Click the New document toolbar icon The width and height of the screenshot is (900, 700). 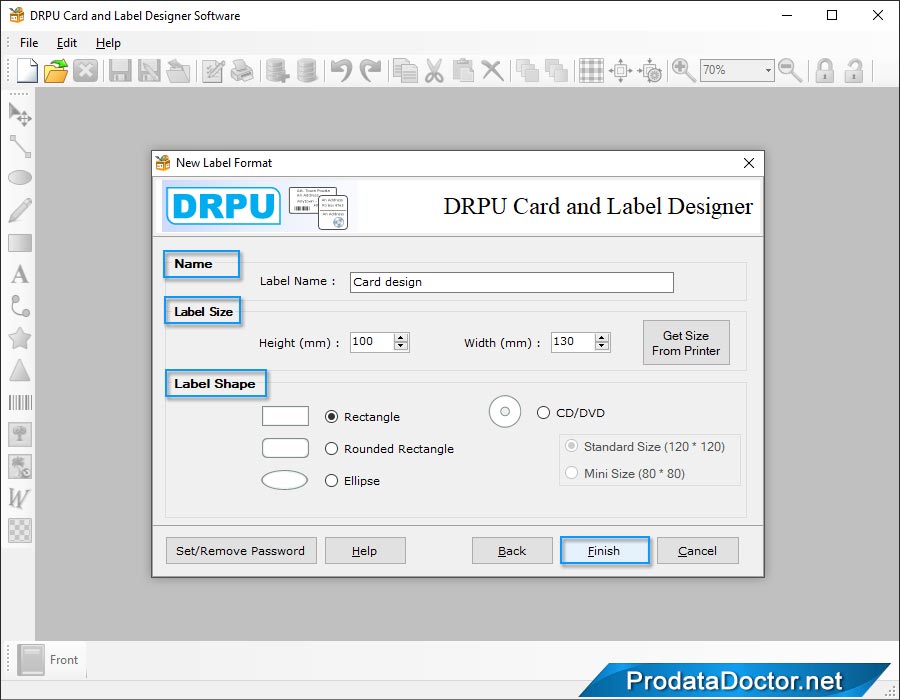tap(27, 71)
